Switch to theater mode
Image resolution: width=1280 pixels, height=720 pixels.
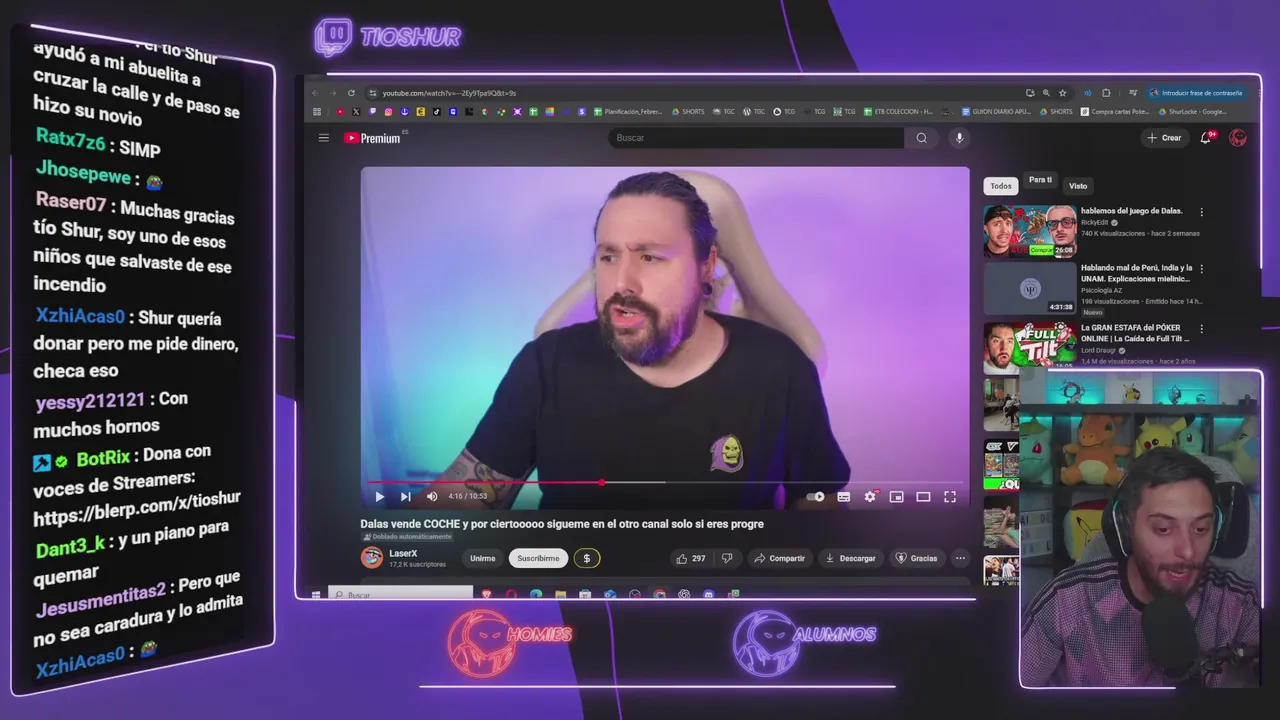coord(923,496)
